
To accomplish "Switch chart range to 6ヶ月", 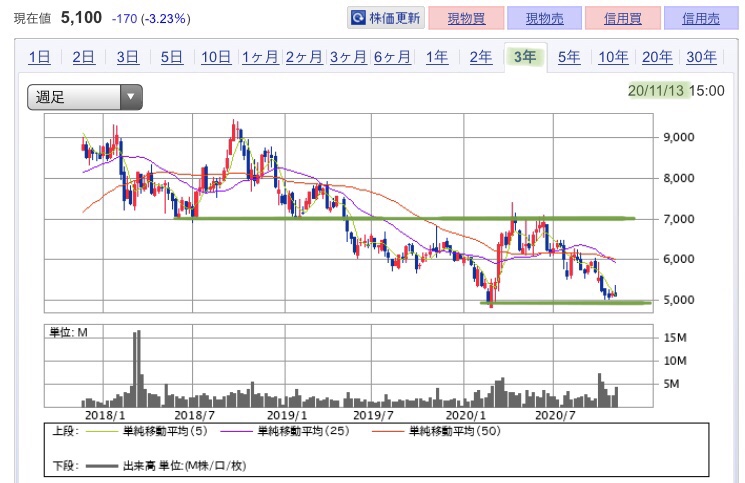I will pos(392,57).
